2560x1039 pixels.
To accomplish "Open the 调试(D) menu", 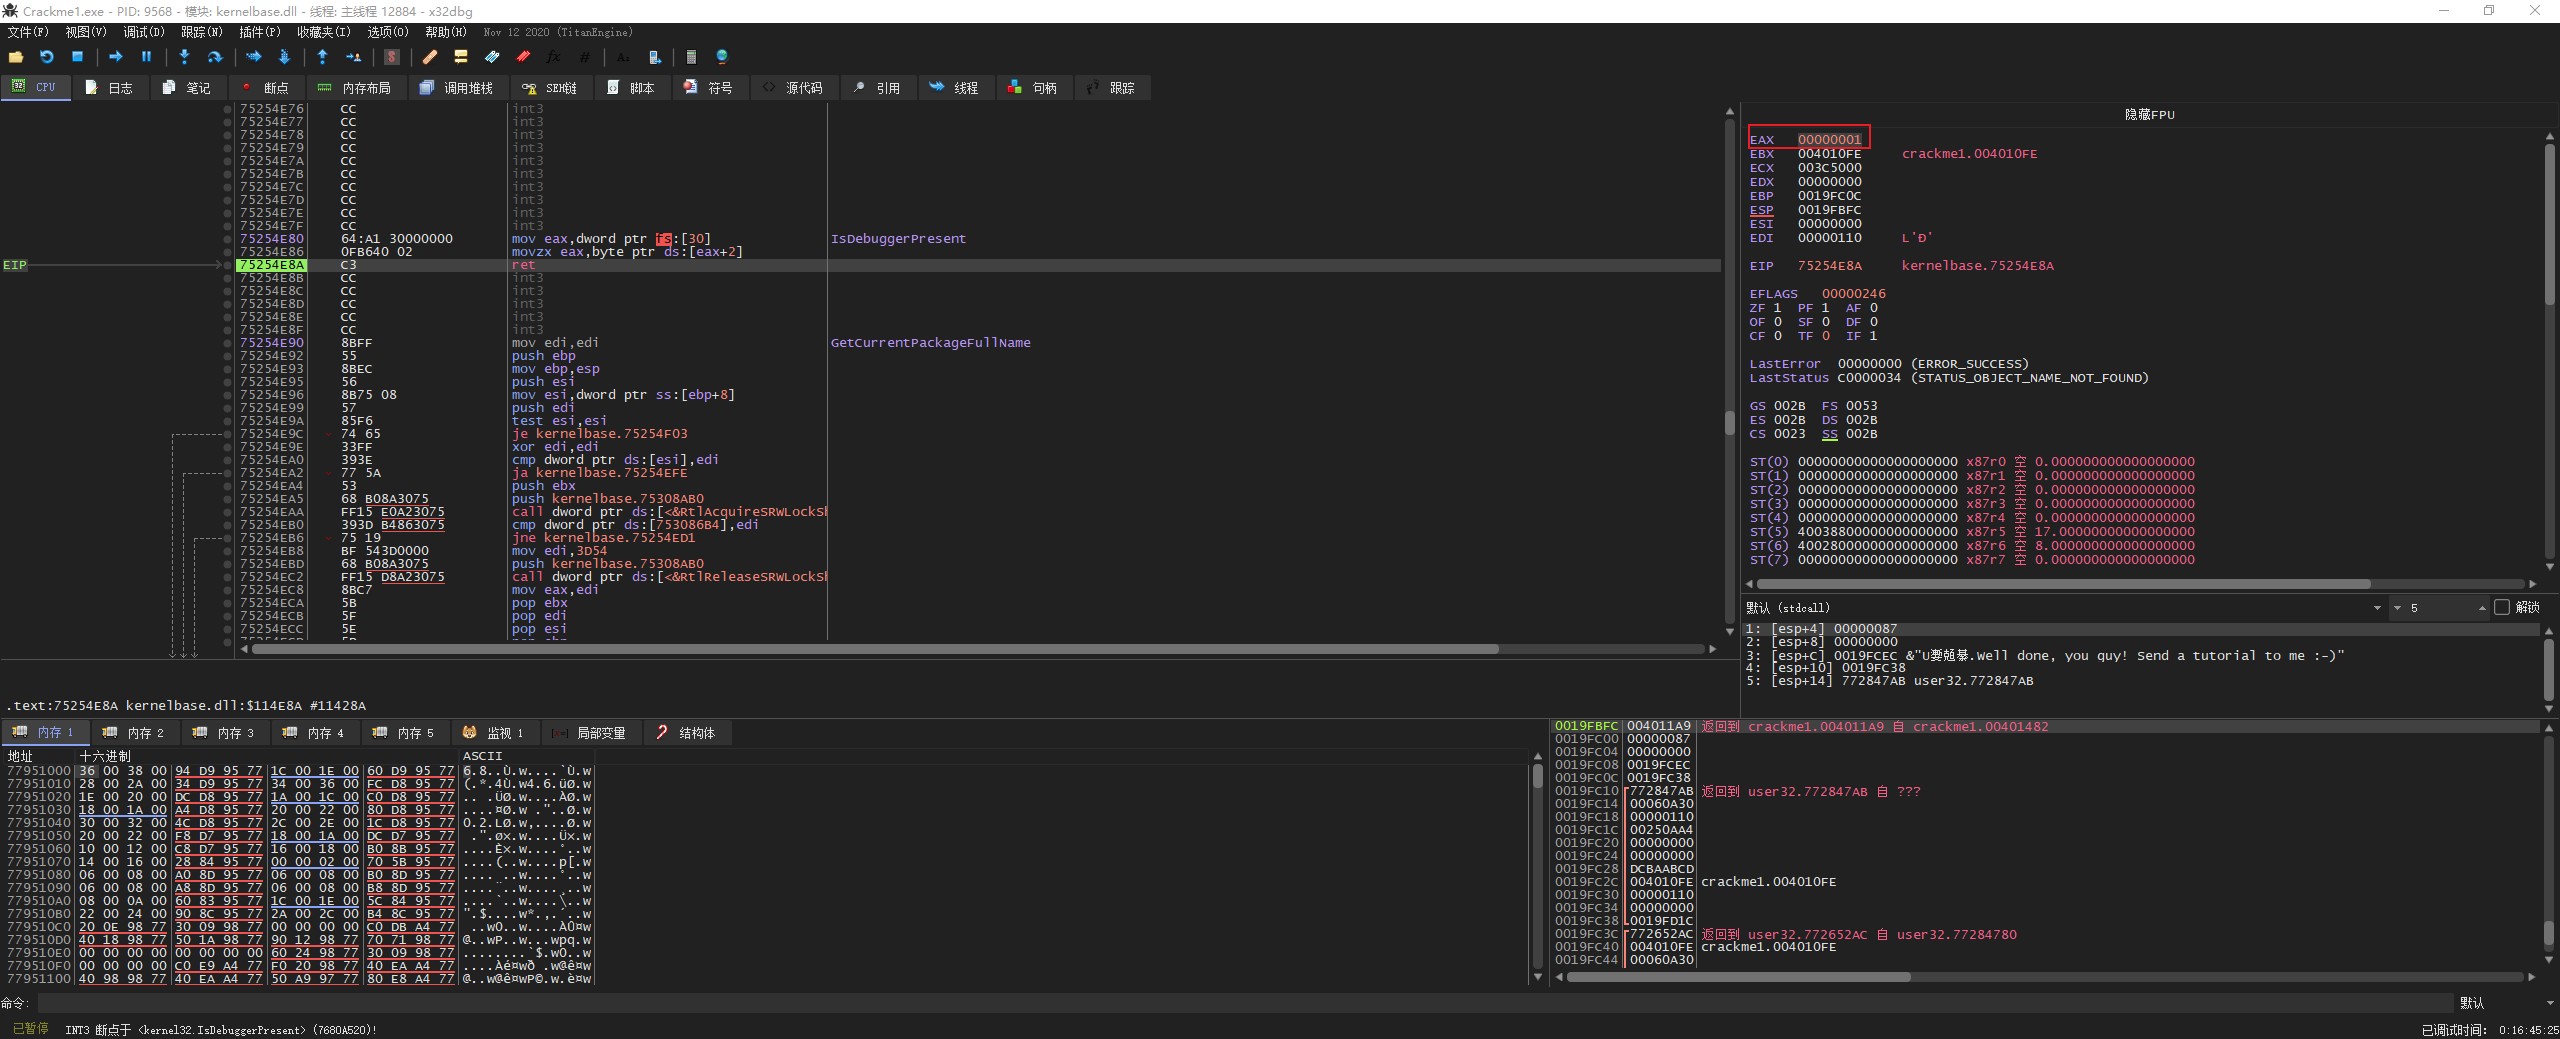I will (143, 32).
